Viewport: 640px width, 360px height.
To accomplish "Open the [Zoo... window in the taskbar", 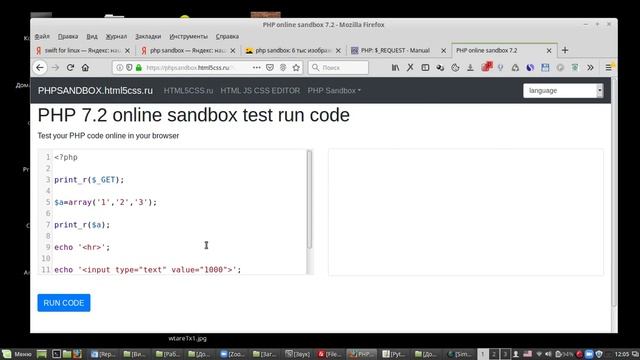I will (232, 354).
